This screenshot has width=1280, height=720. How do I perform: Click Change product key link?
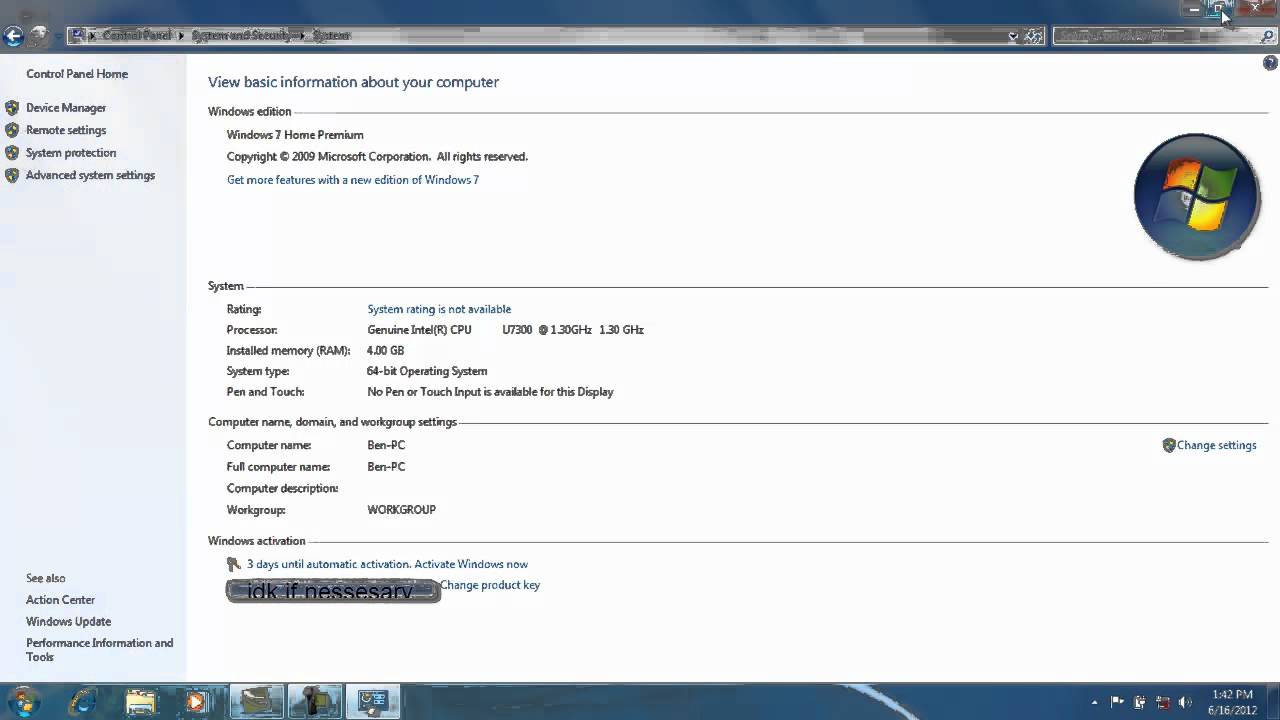[490, 585]
